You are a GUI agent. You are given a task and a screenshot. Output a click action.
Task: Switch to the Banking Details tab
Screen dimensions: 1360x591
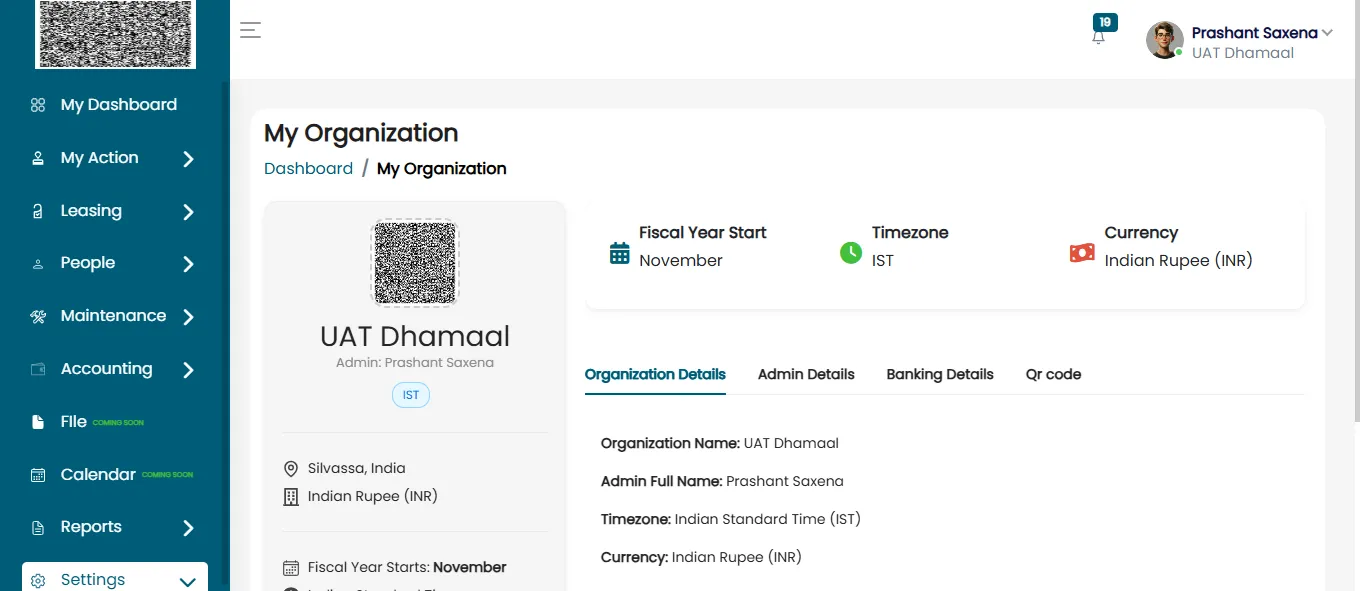tap(940, 374)
